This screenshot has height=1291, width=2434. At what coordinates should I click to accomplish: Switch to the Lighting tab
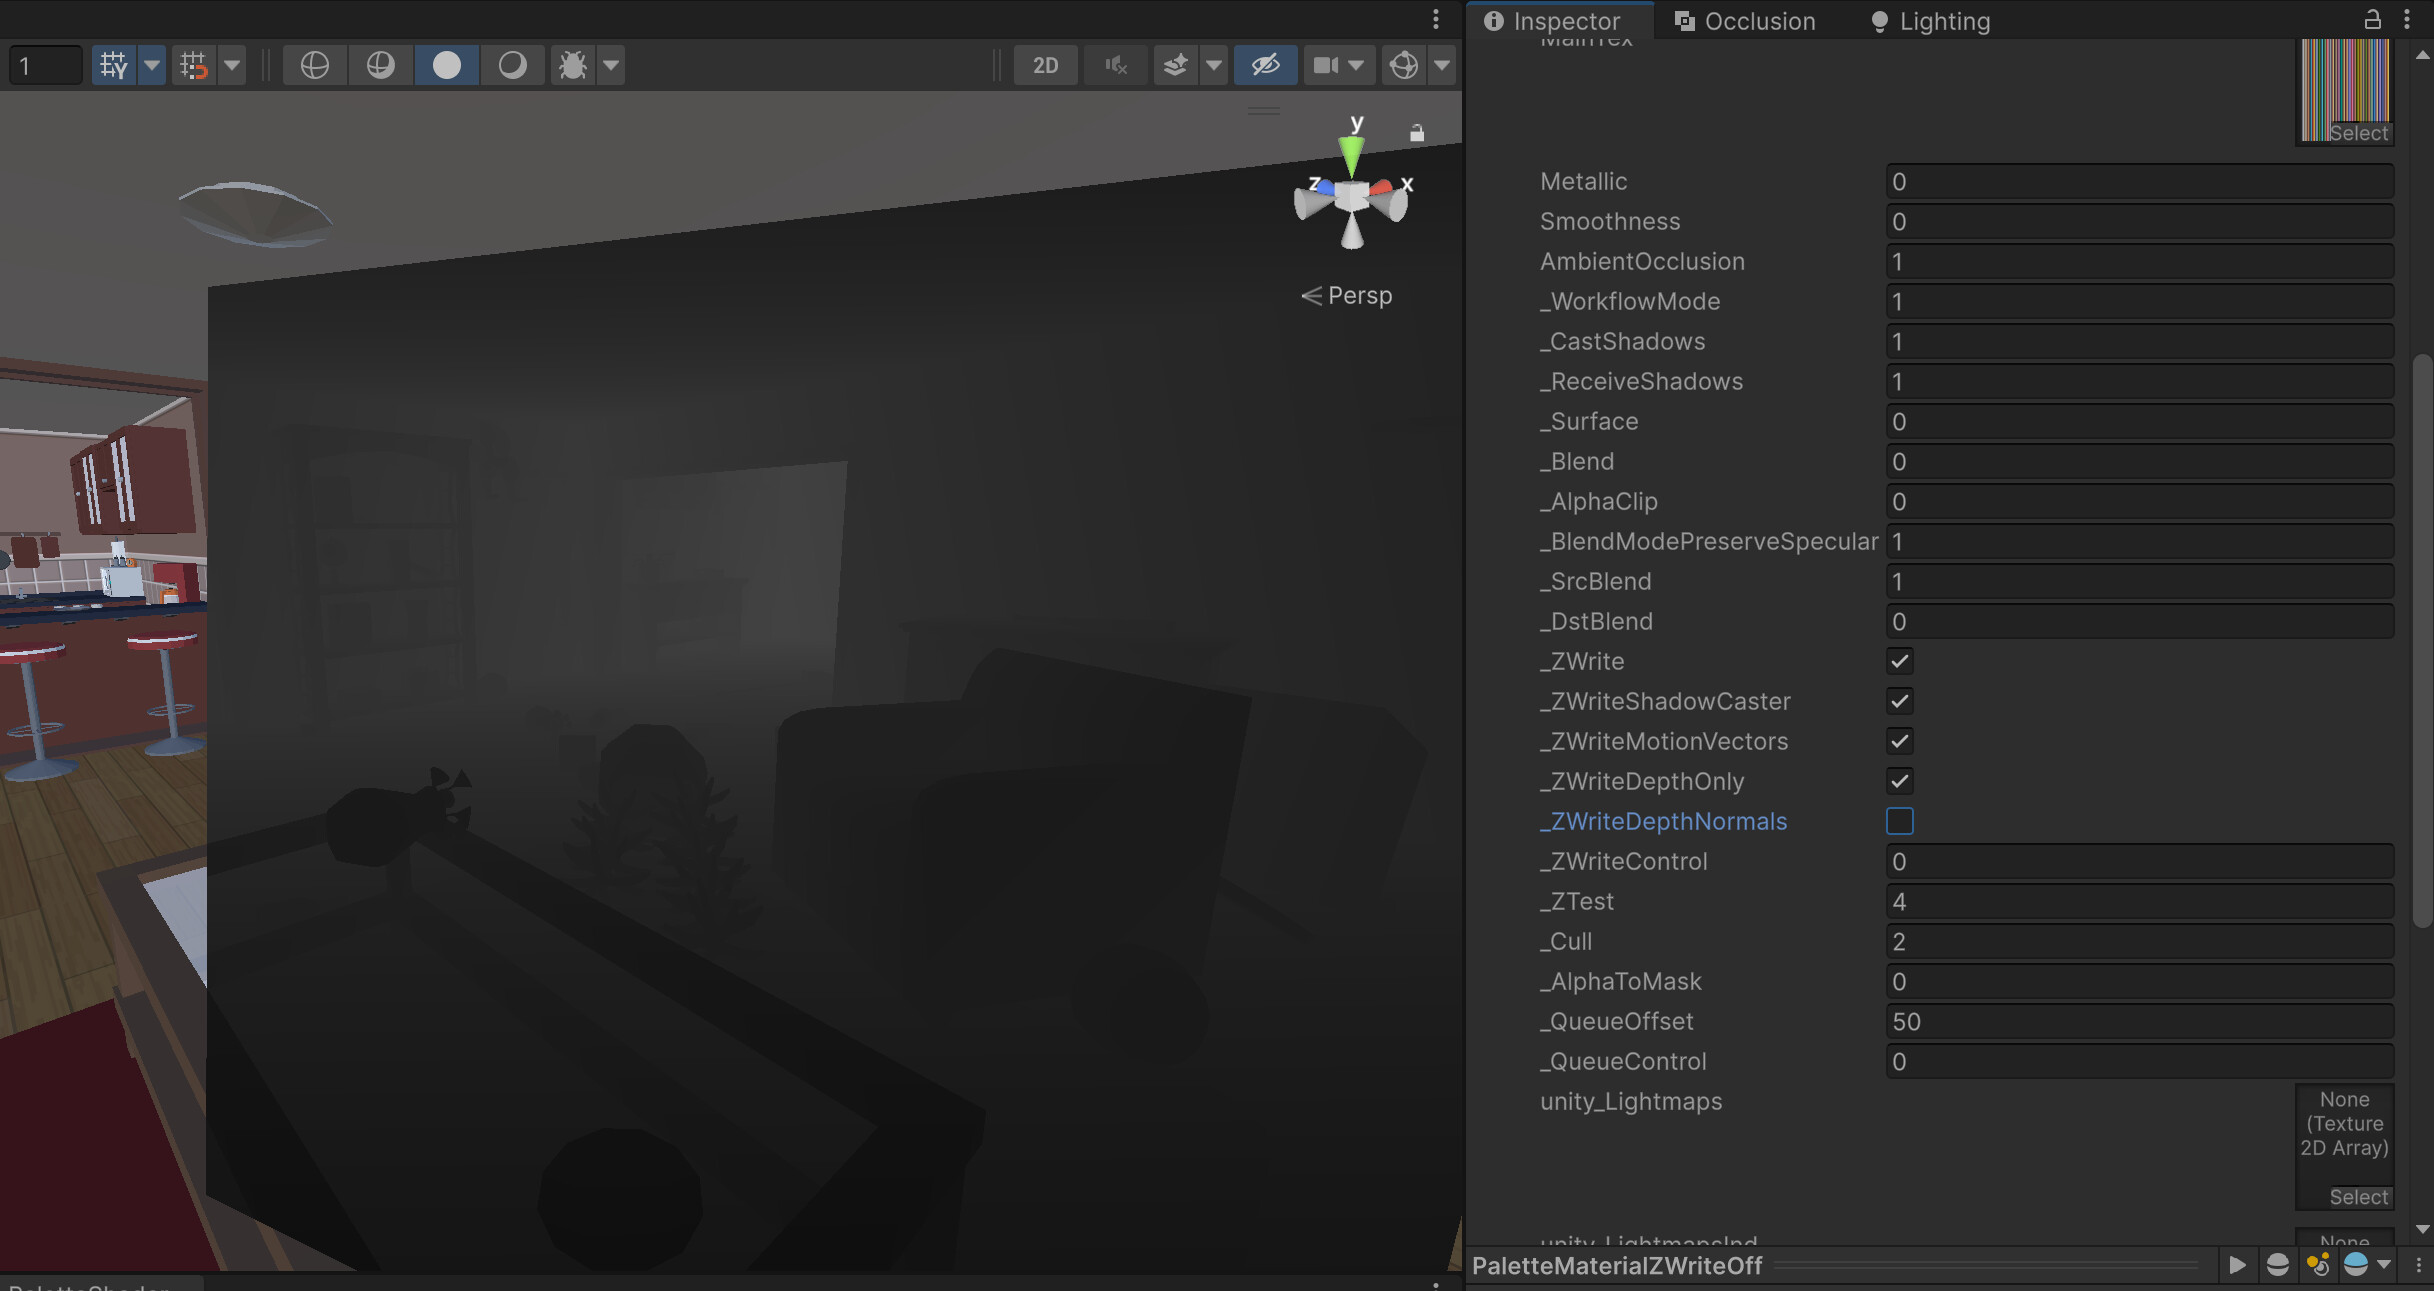tap(1941, 20)
